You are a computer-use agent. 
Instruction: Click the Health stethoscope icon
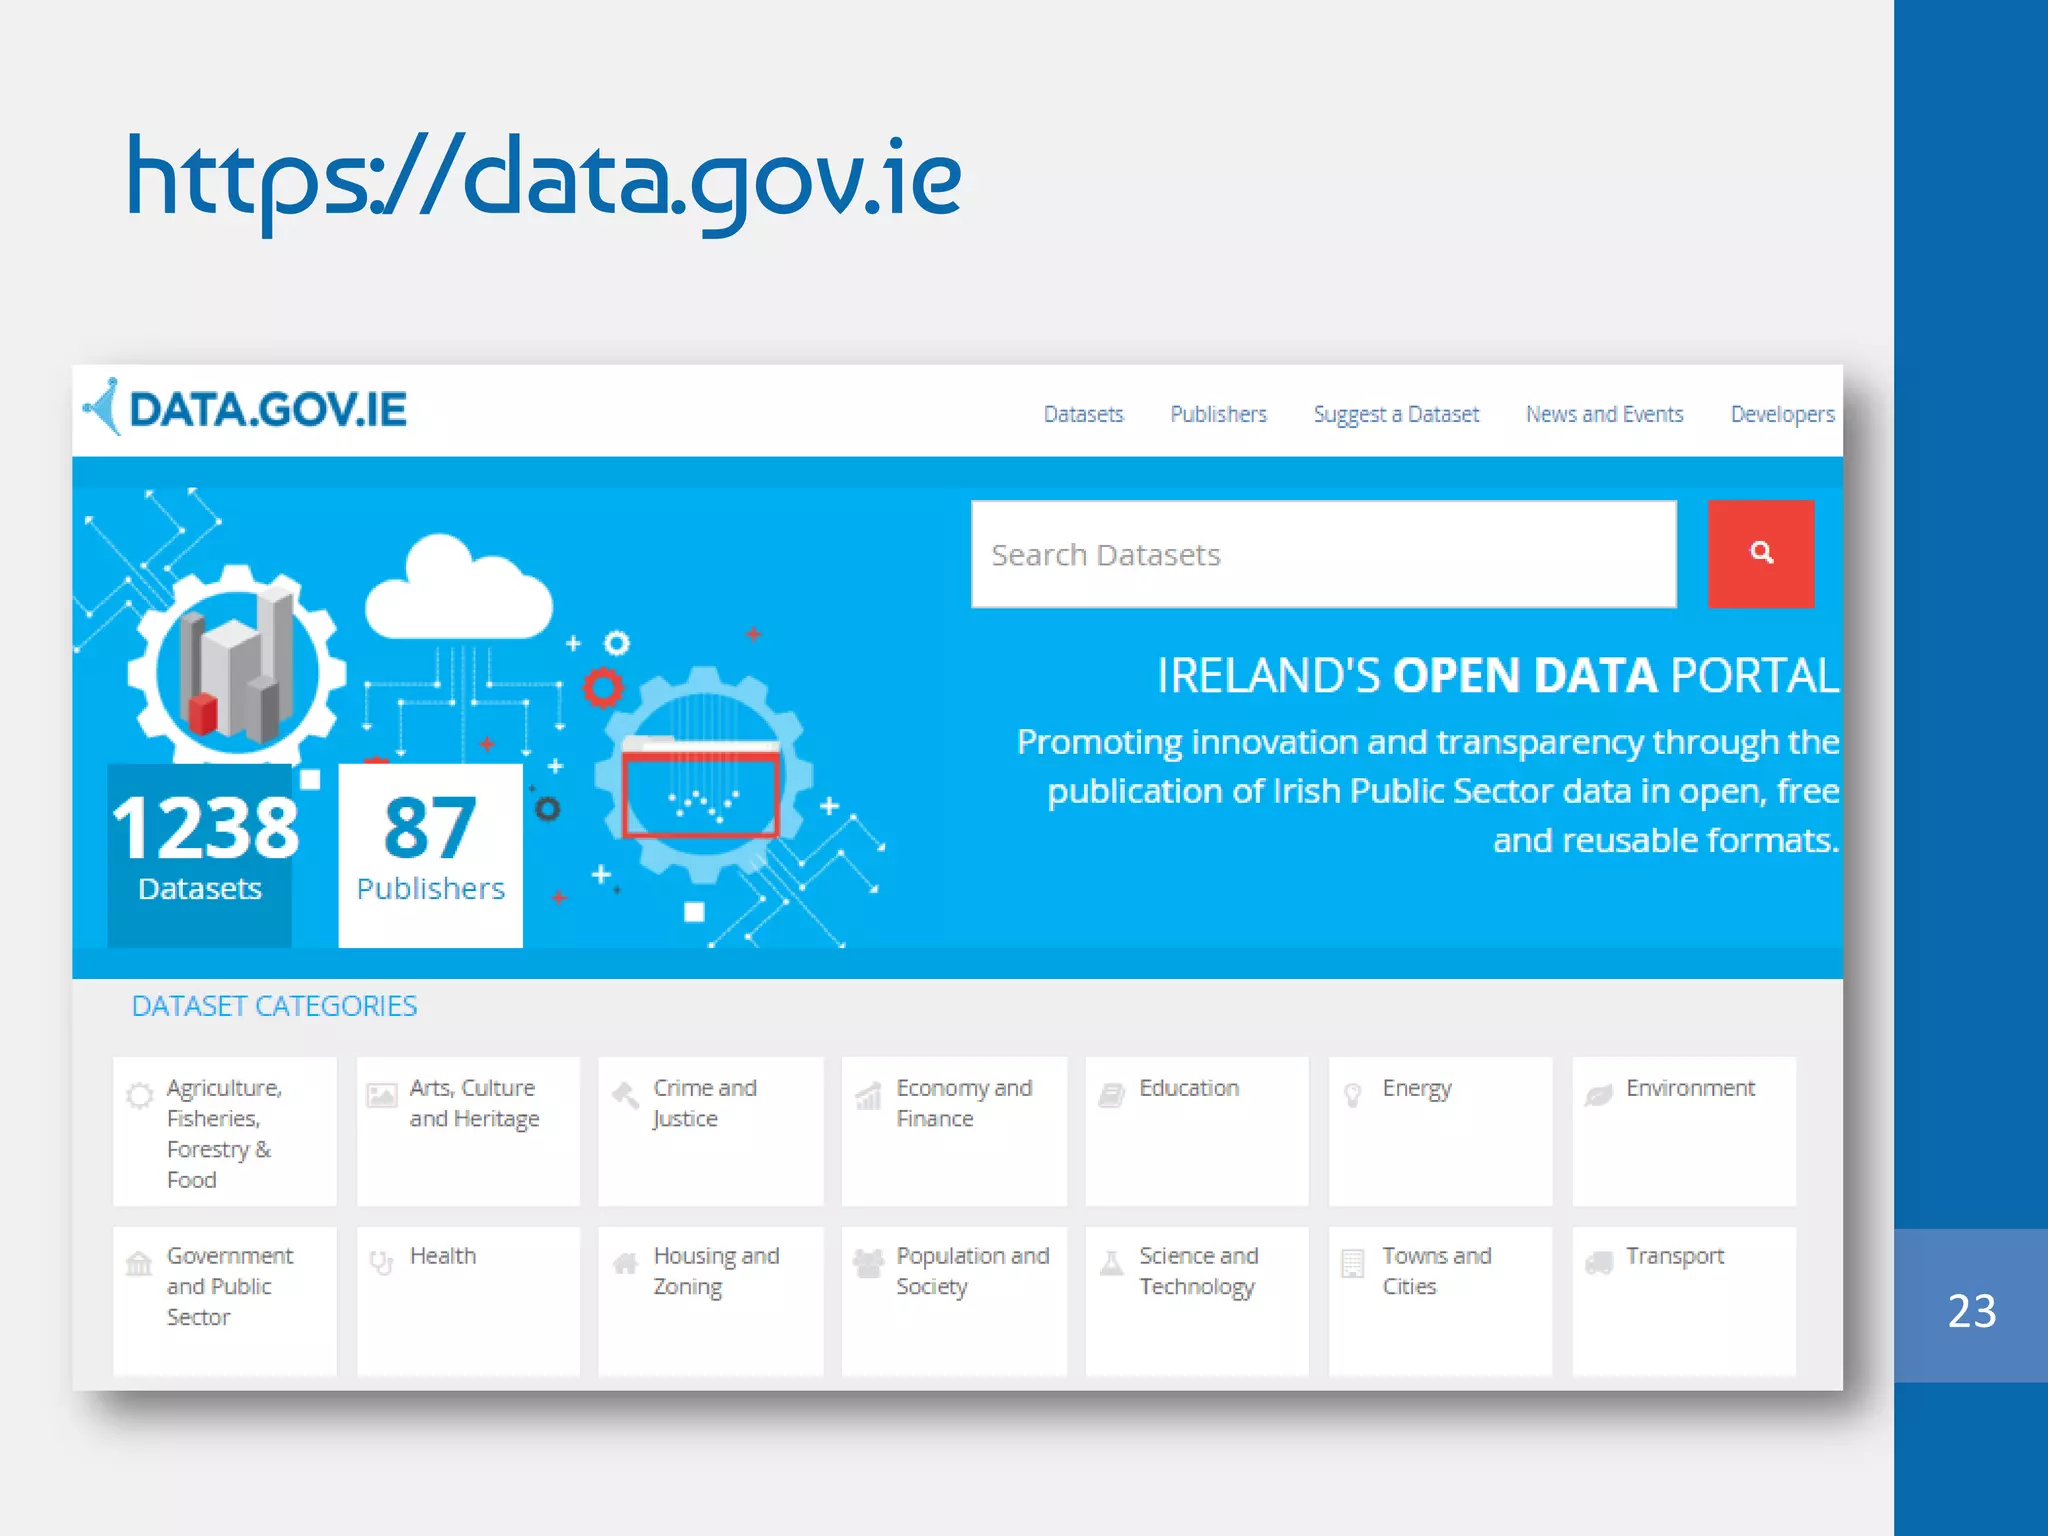(381, 1262)
